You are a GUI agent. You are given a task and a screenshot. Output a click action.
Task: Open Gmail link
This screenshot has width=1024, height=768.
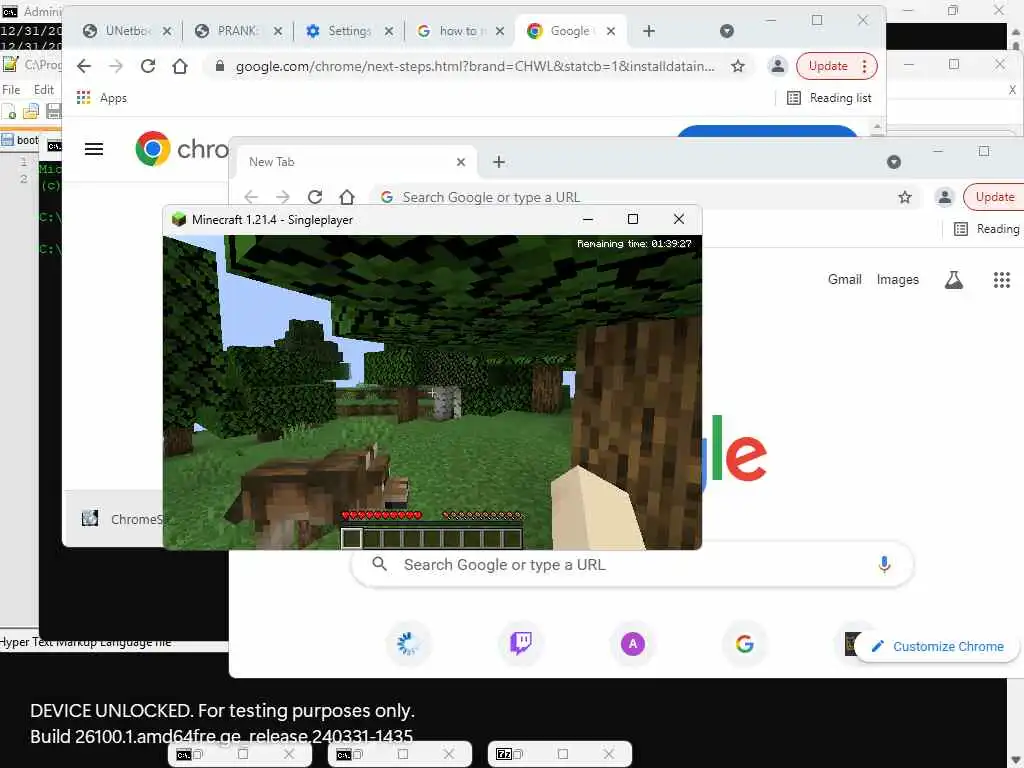coord(844,280)
